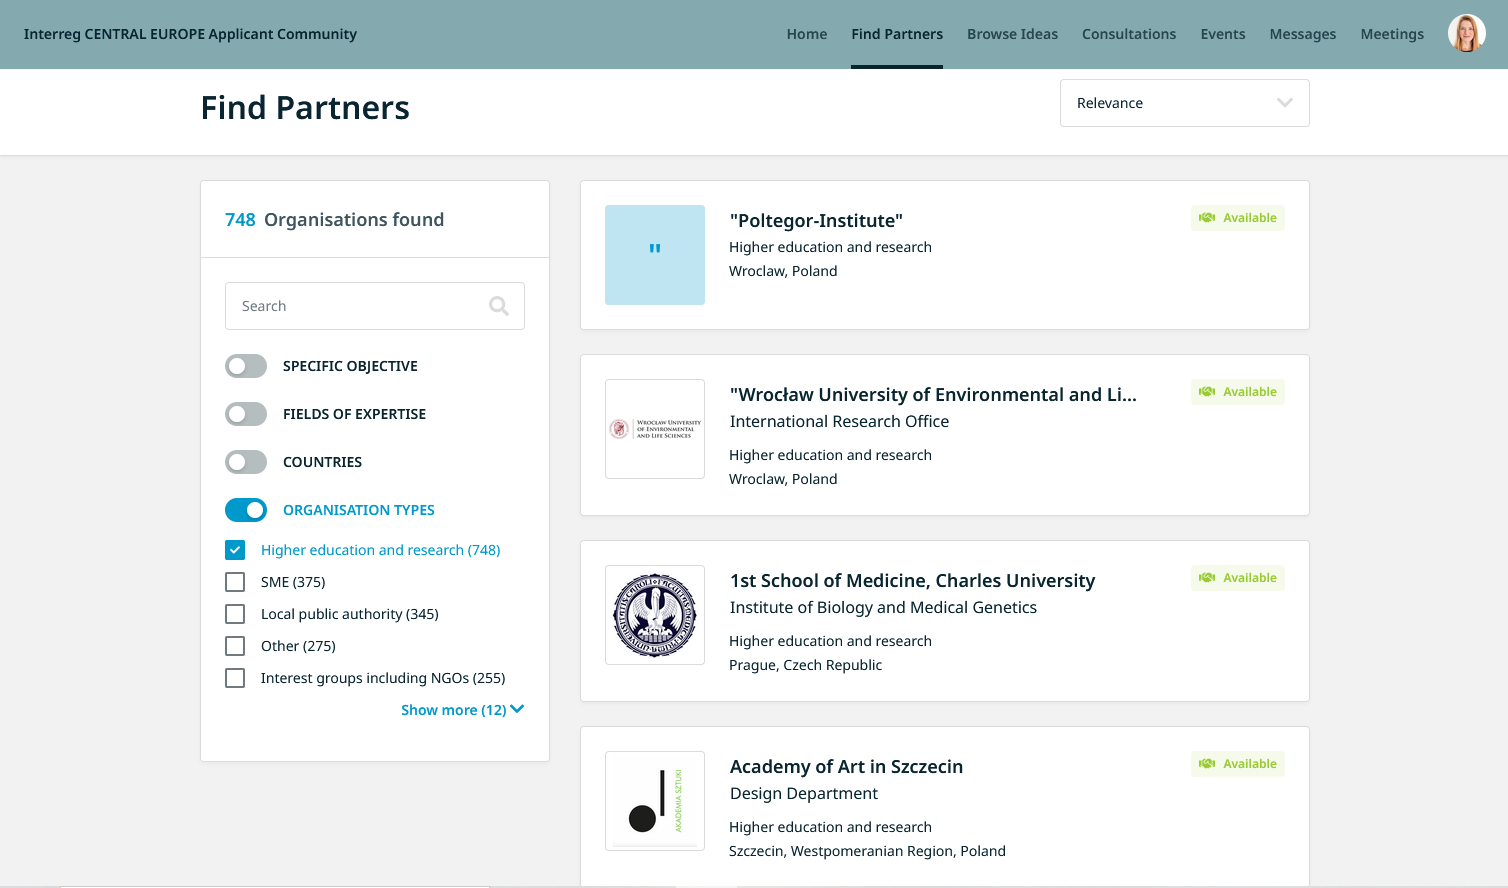Click the Design Department subtitle
This screenshot has height=888, width=1508.
click(804, 794)
